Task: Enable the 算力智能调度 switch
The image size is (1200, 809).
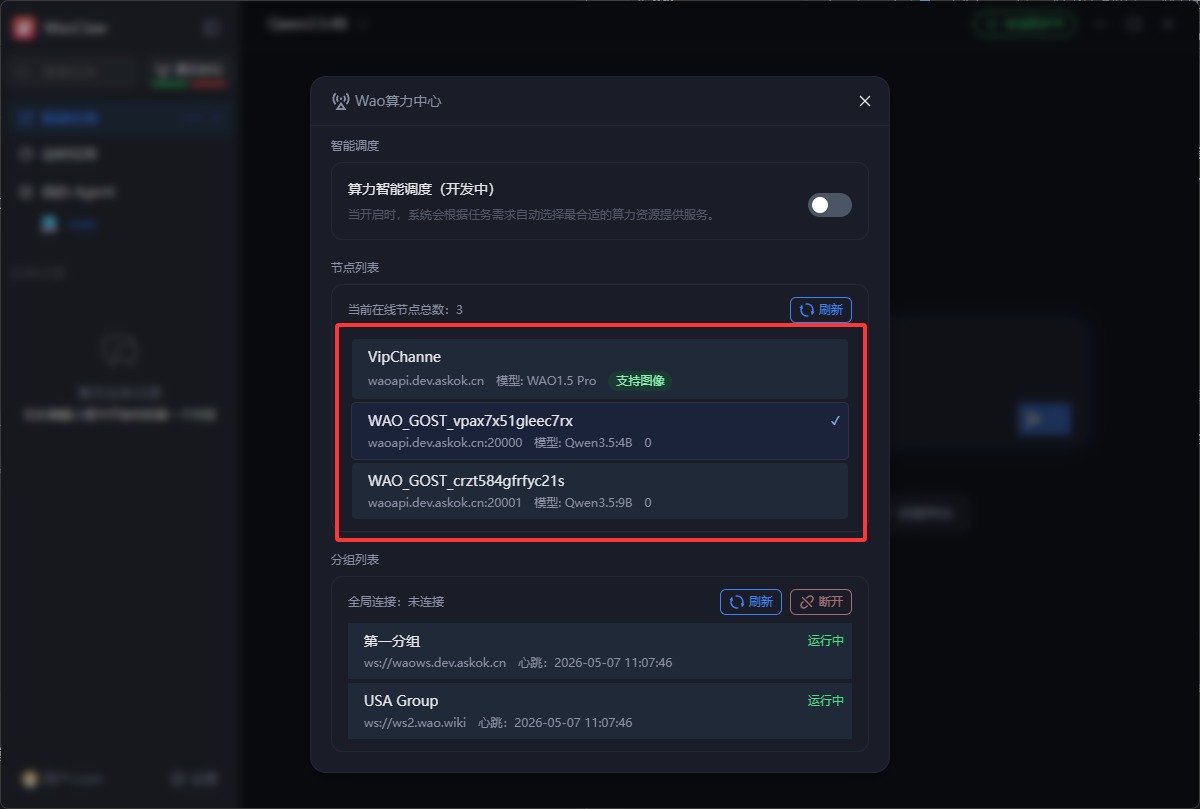Action: pos(830,205)
